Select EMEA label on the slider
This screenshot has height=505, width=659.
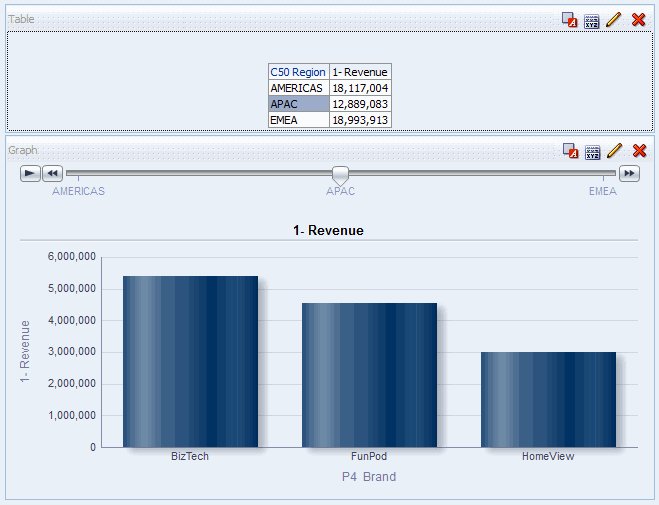602,191
